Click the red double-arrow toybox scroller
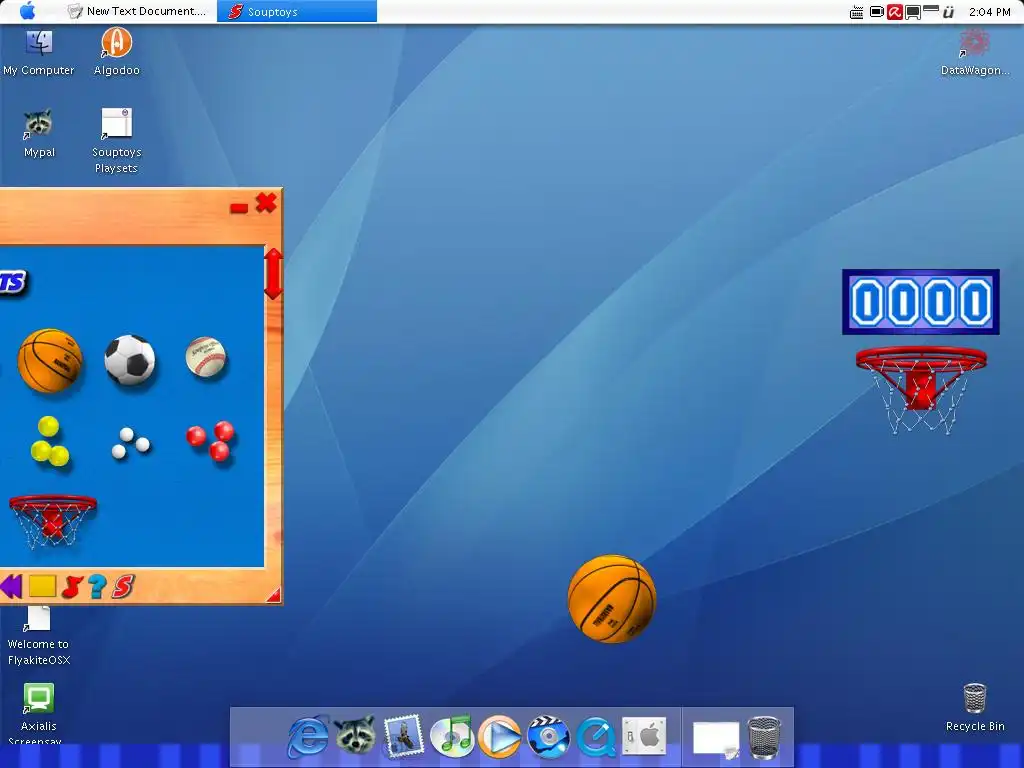The image size is (1024, 768). click(273, 274)
